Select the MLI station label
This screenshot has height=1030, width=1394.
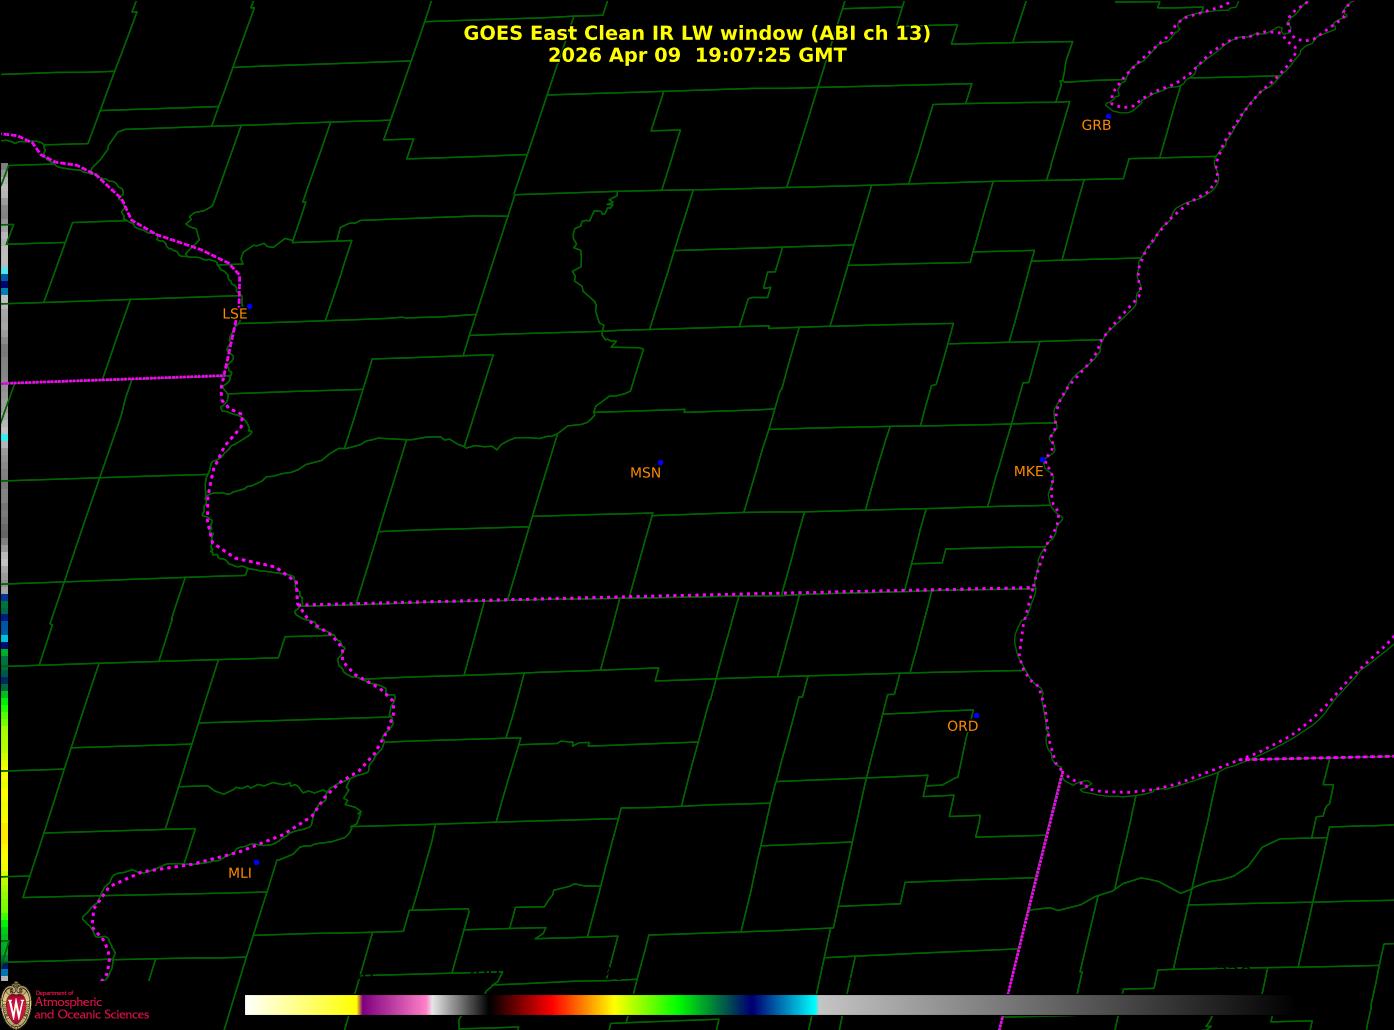pos(240,873)
